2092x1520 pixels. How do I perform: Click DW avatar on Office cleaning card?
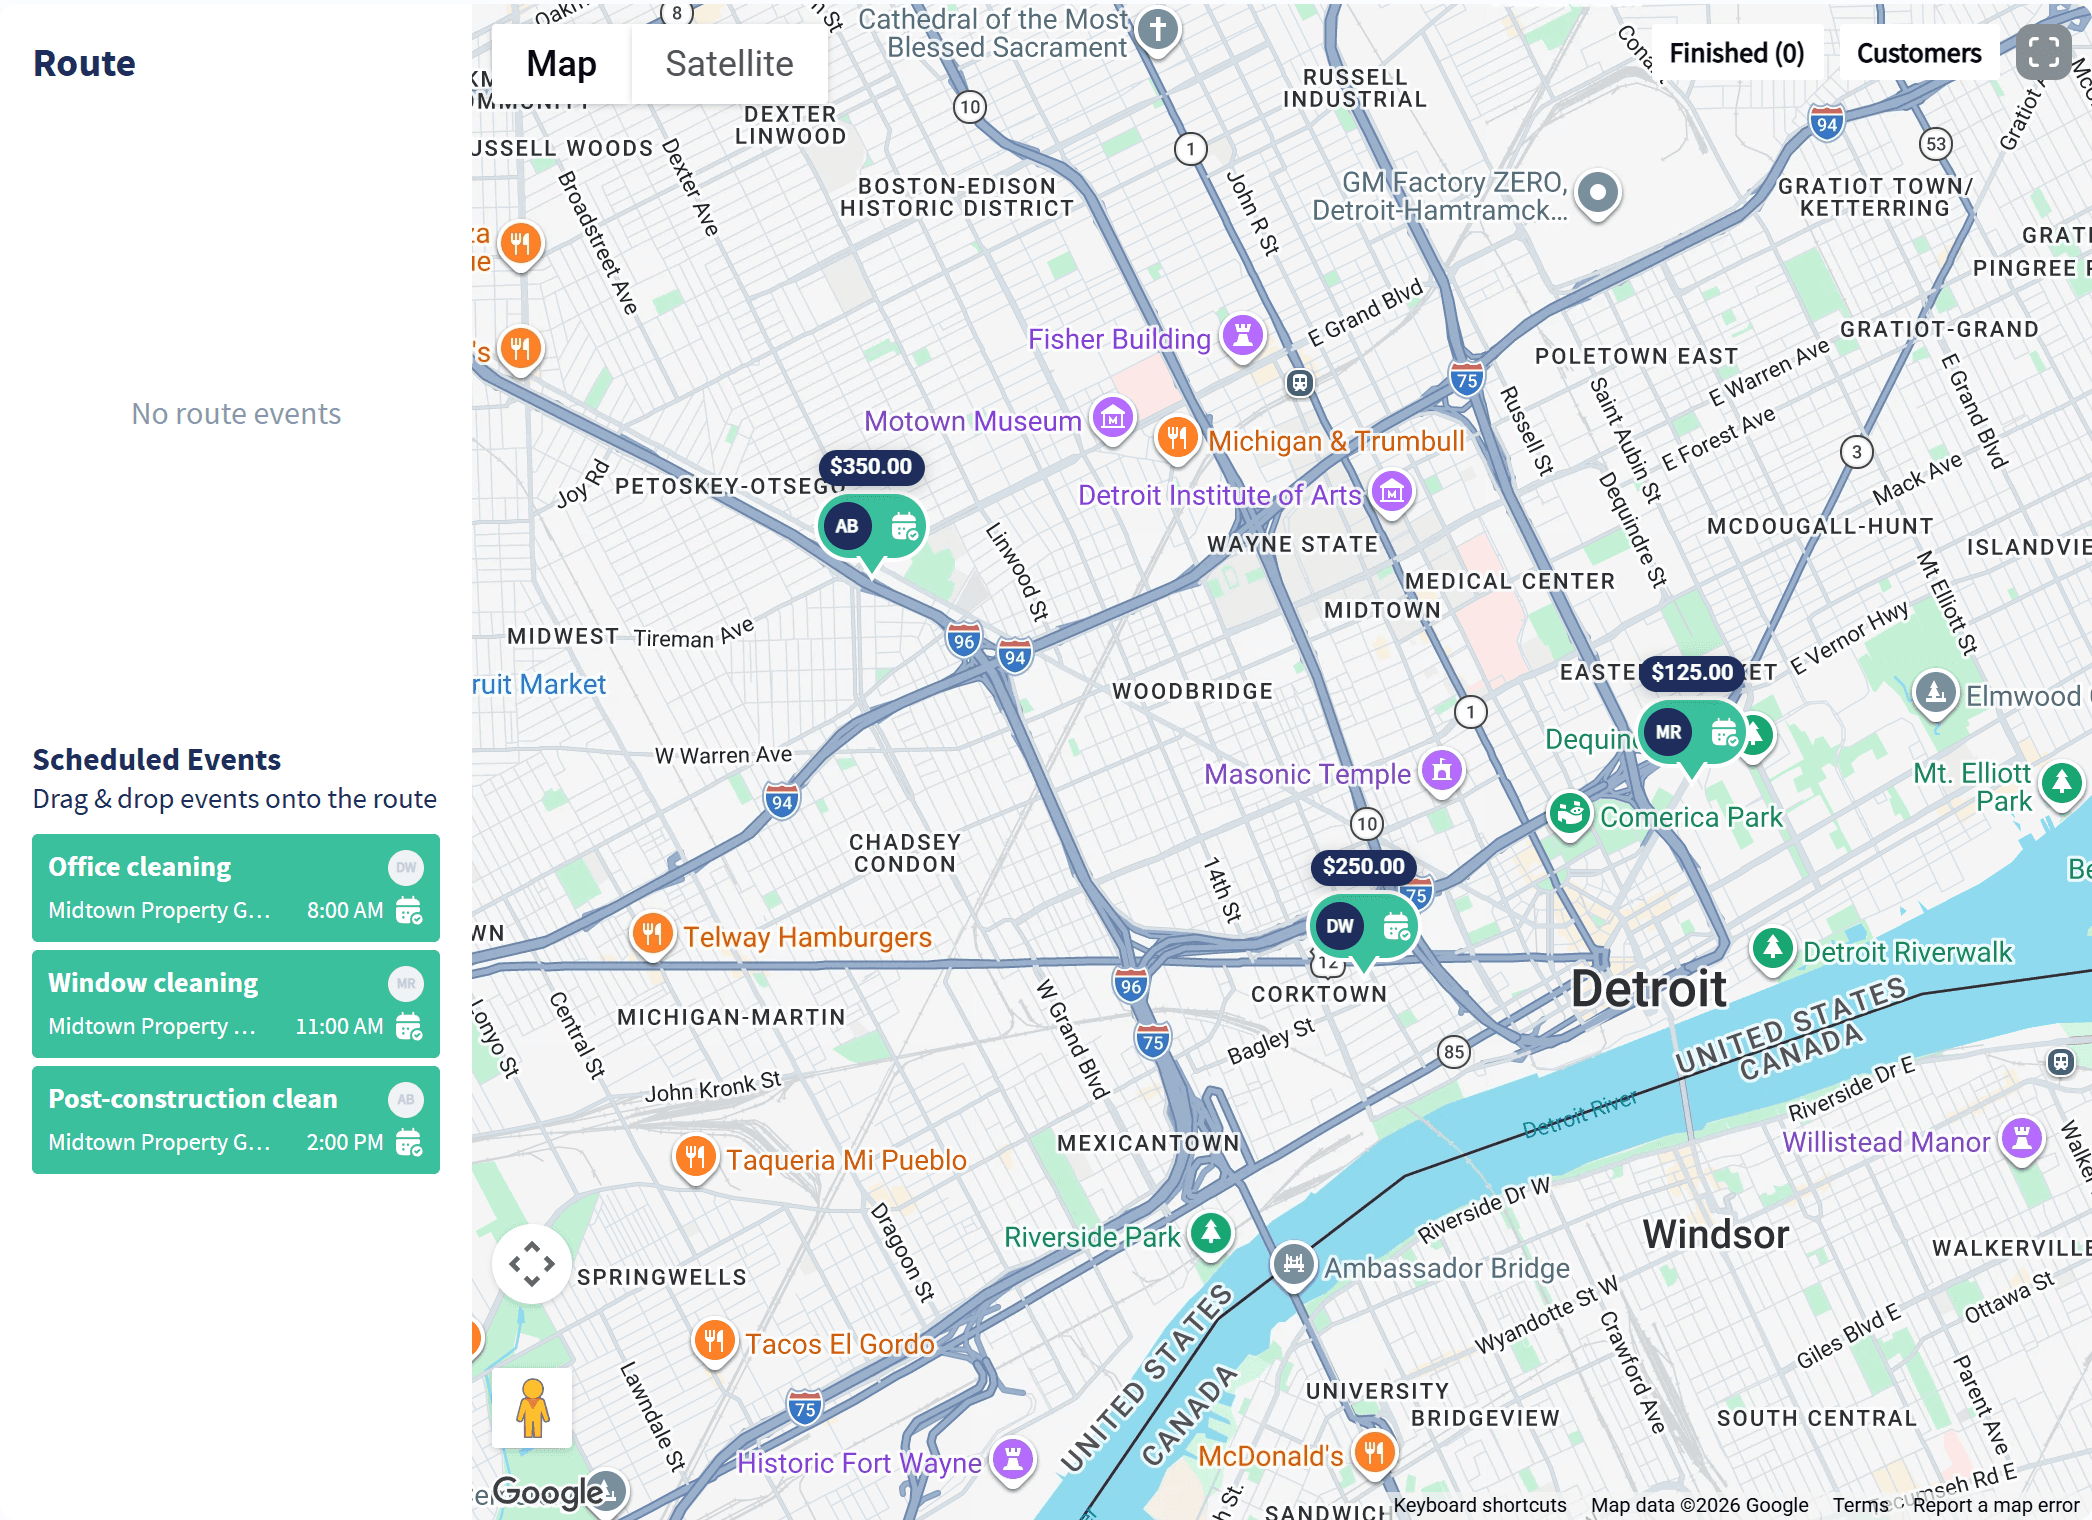(406, 868)
